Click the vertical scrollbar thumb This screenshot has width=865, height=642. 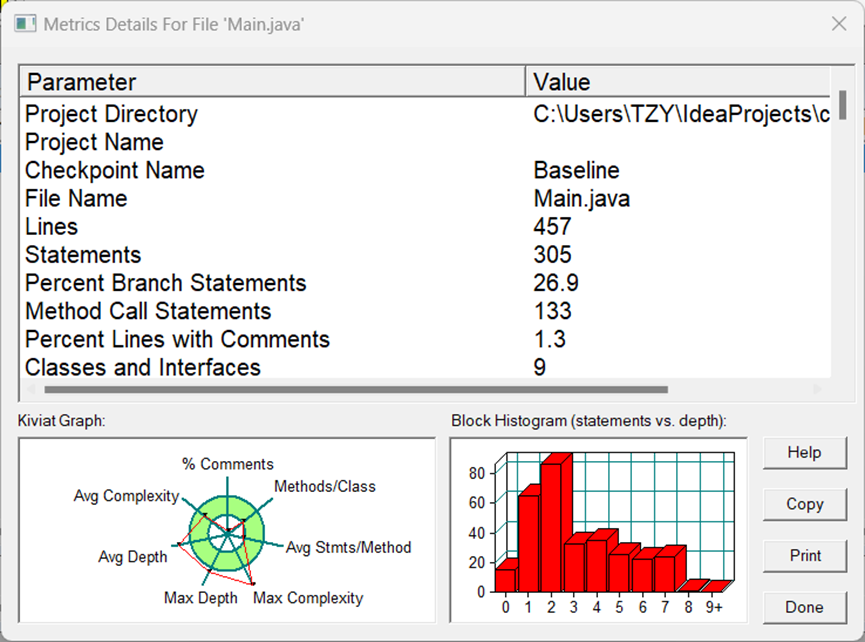click(x=842, y=105)
